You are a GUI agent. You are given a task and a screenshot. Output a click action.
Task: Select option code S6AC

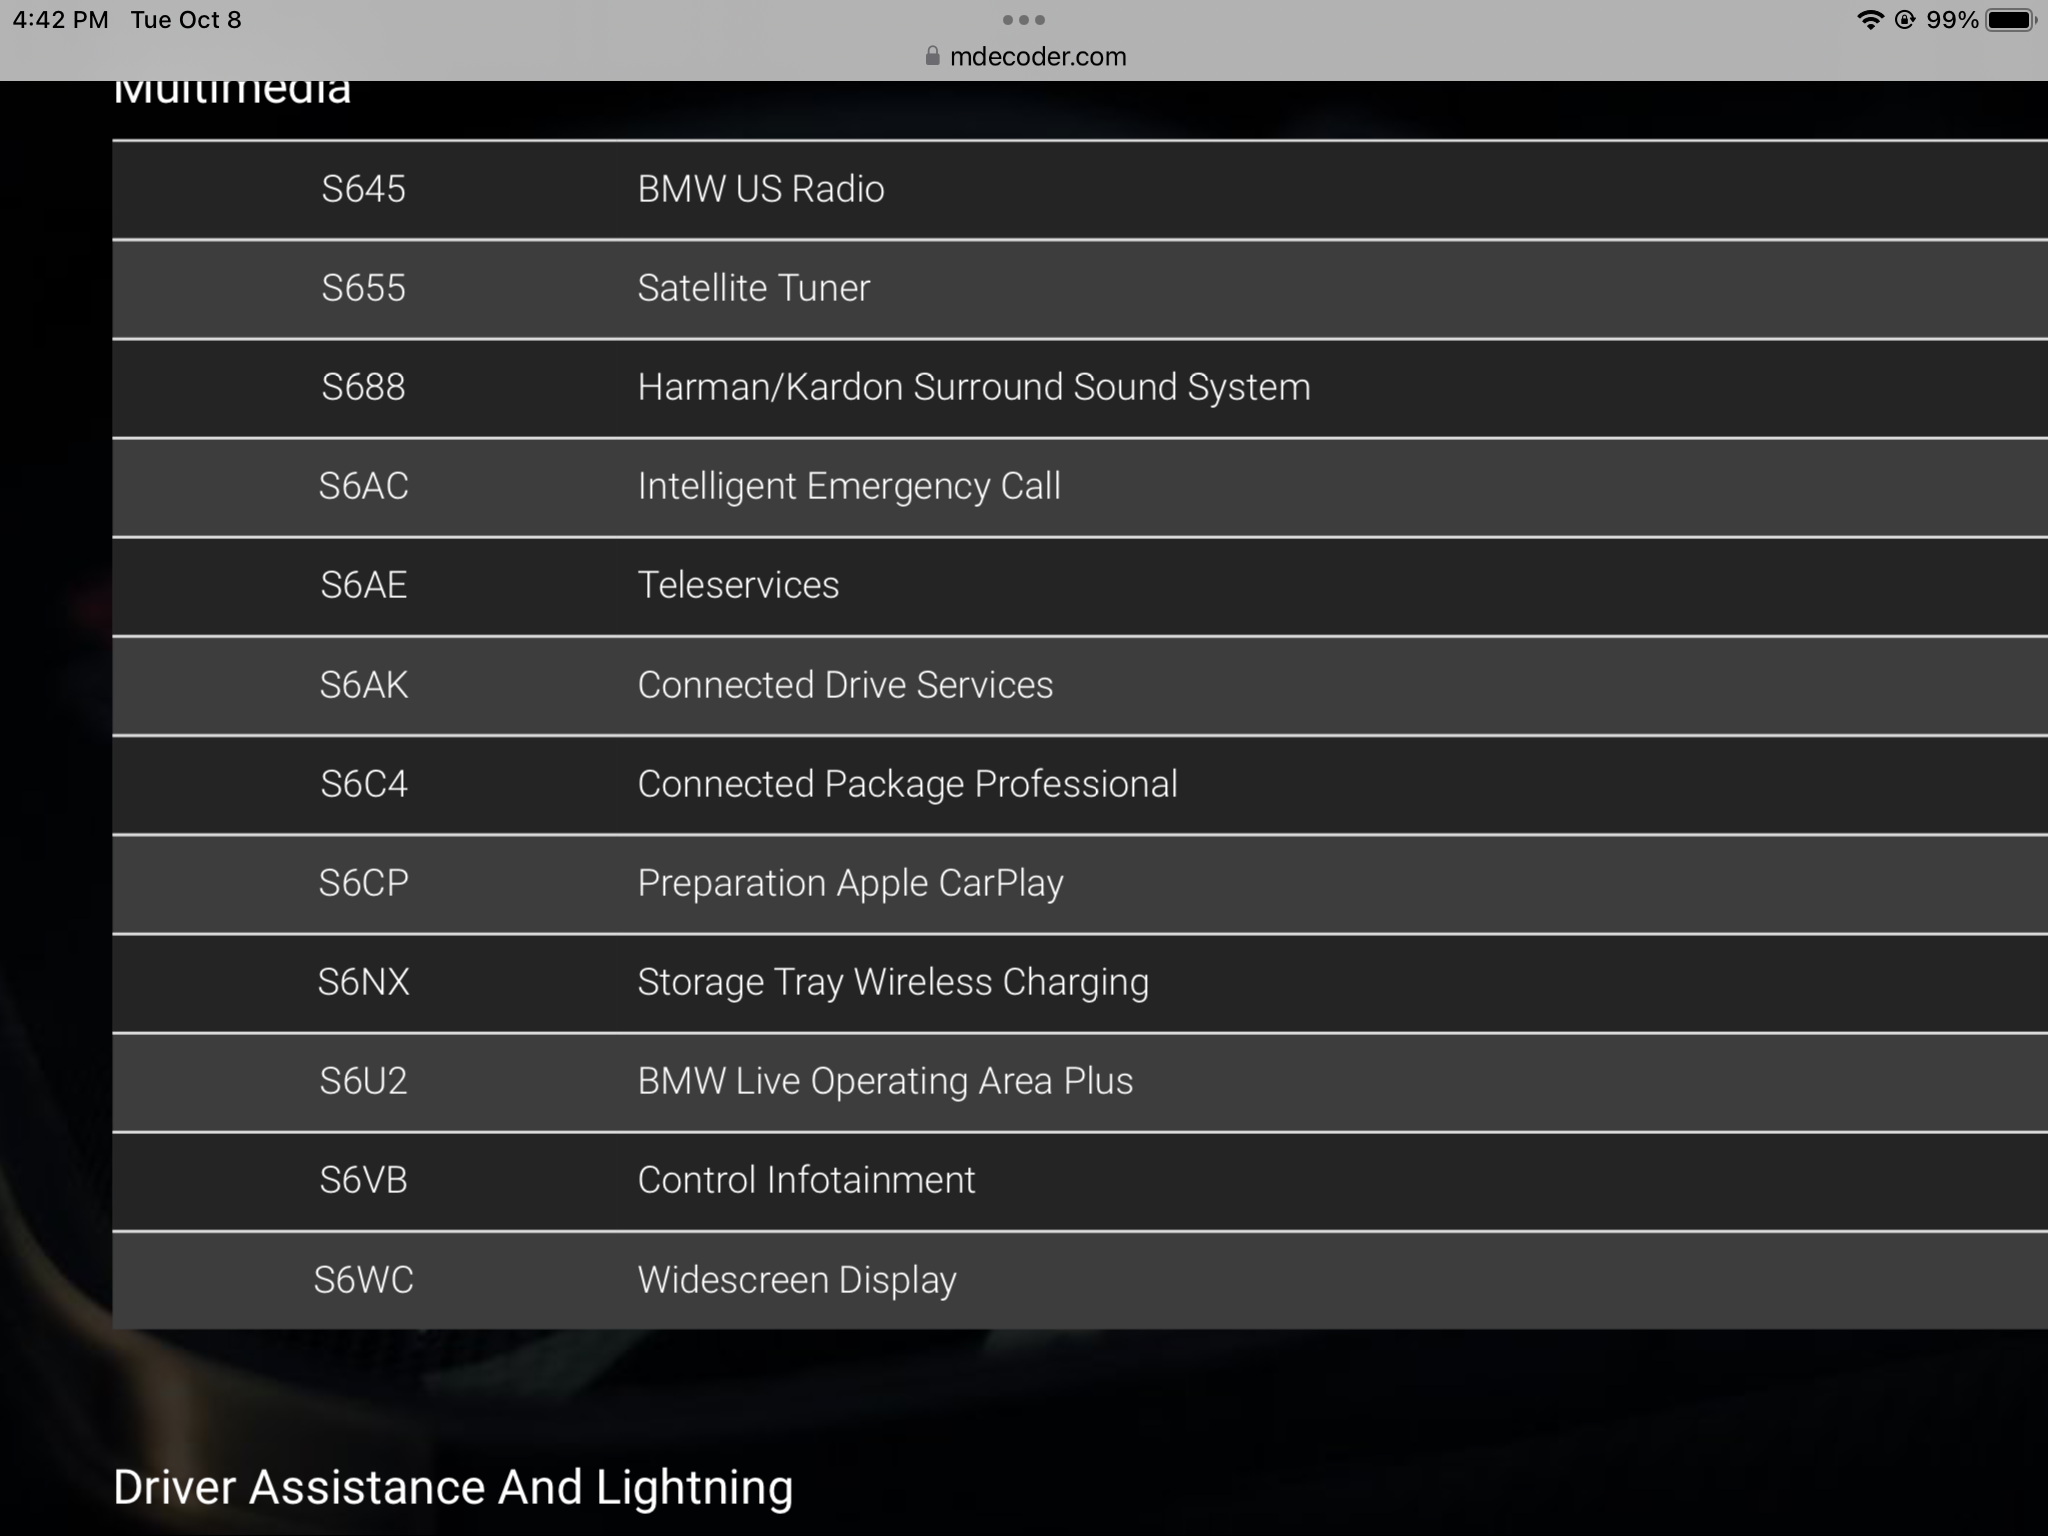click(363, 486)
